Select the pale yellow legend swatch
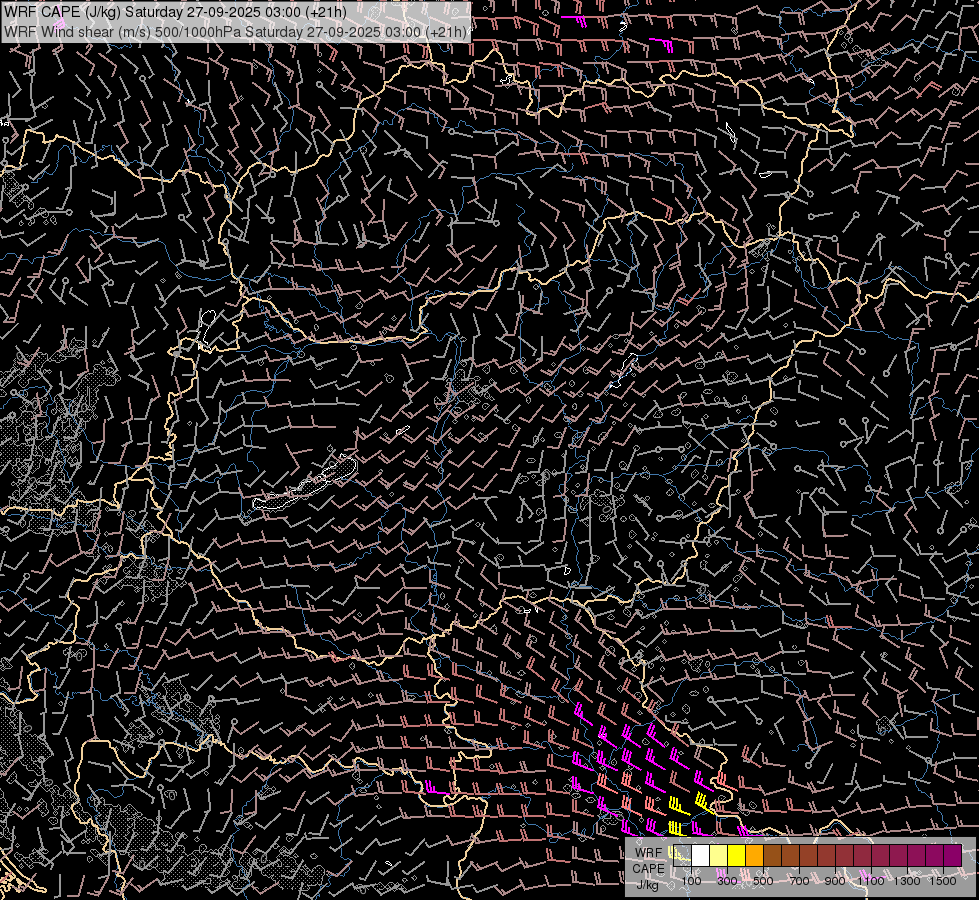The height and width of the screenshot is (900, 979). 719,855
